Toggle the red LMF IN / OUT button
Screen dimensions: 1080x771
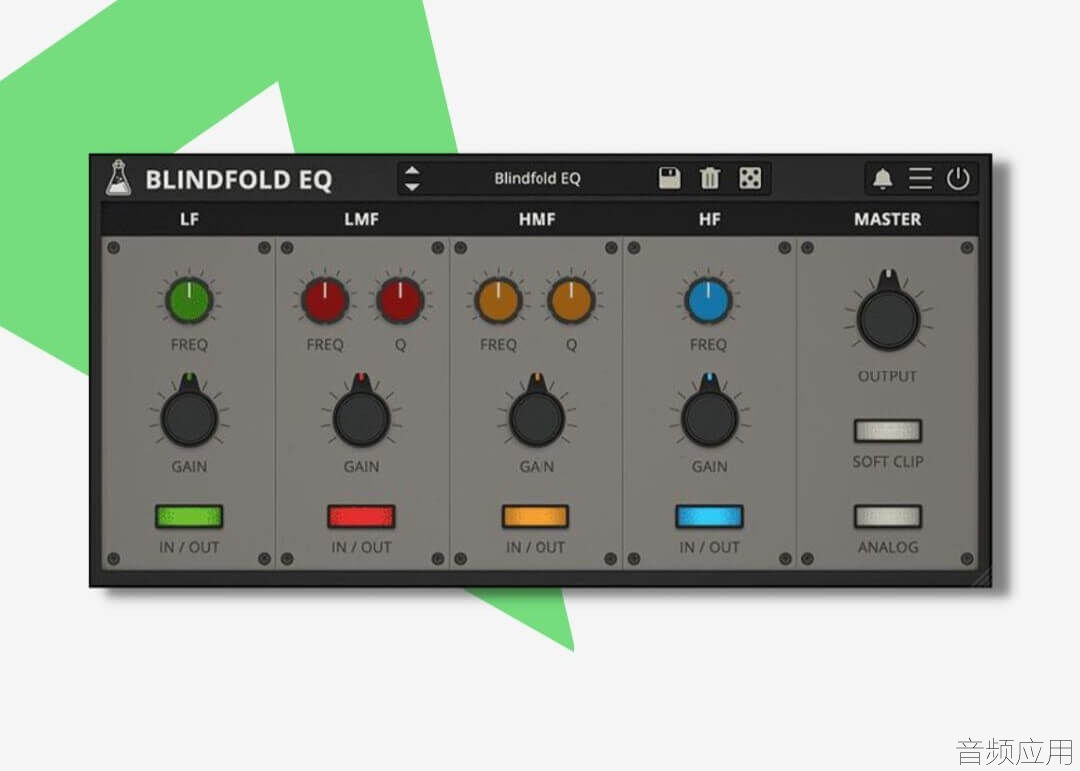click(x=362, y=516)
